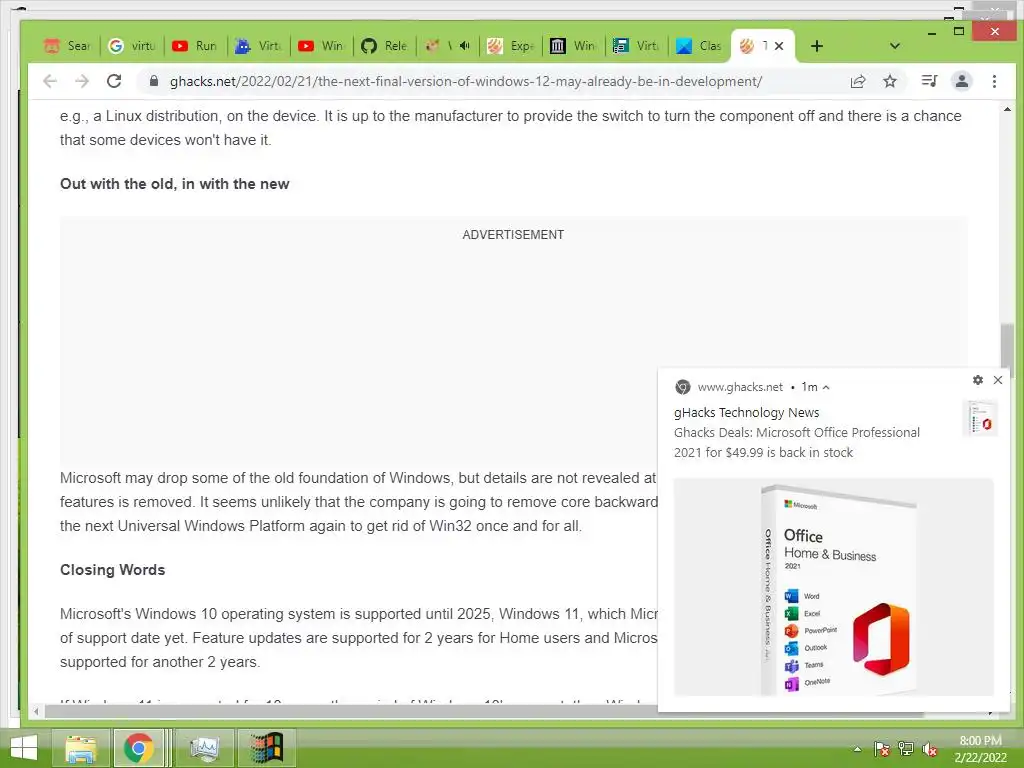Open the taskbar clock showing 8:00 PM
This screenshot has width=1024, height=768.
click(x=980, y=749)
